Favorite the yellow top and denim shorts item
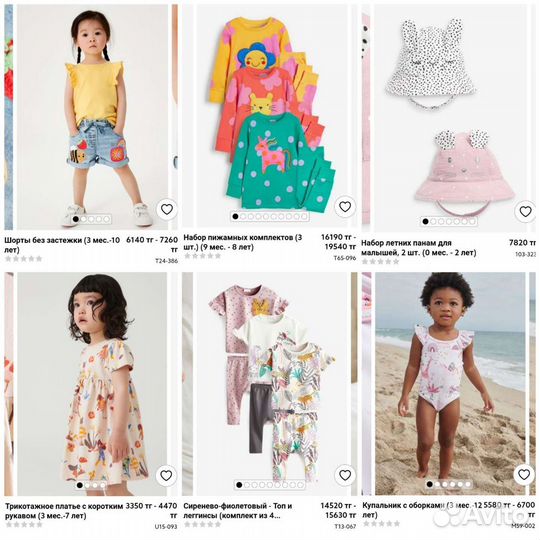 tap(167, 209)
